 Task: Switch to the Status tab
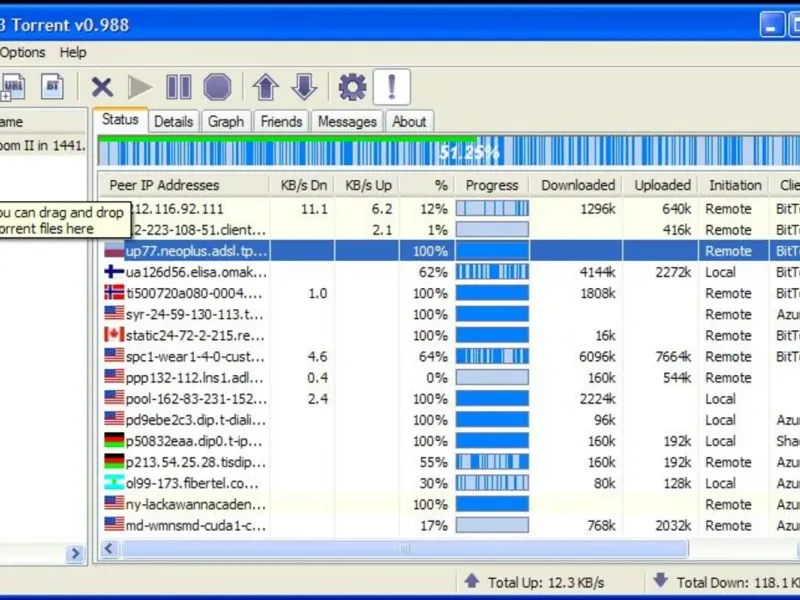tap(120, 120)
